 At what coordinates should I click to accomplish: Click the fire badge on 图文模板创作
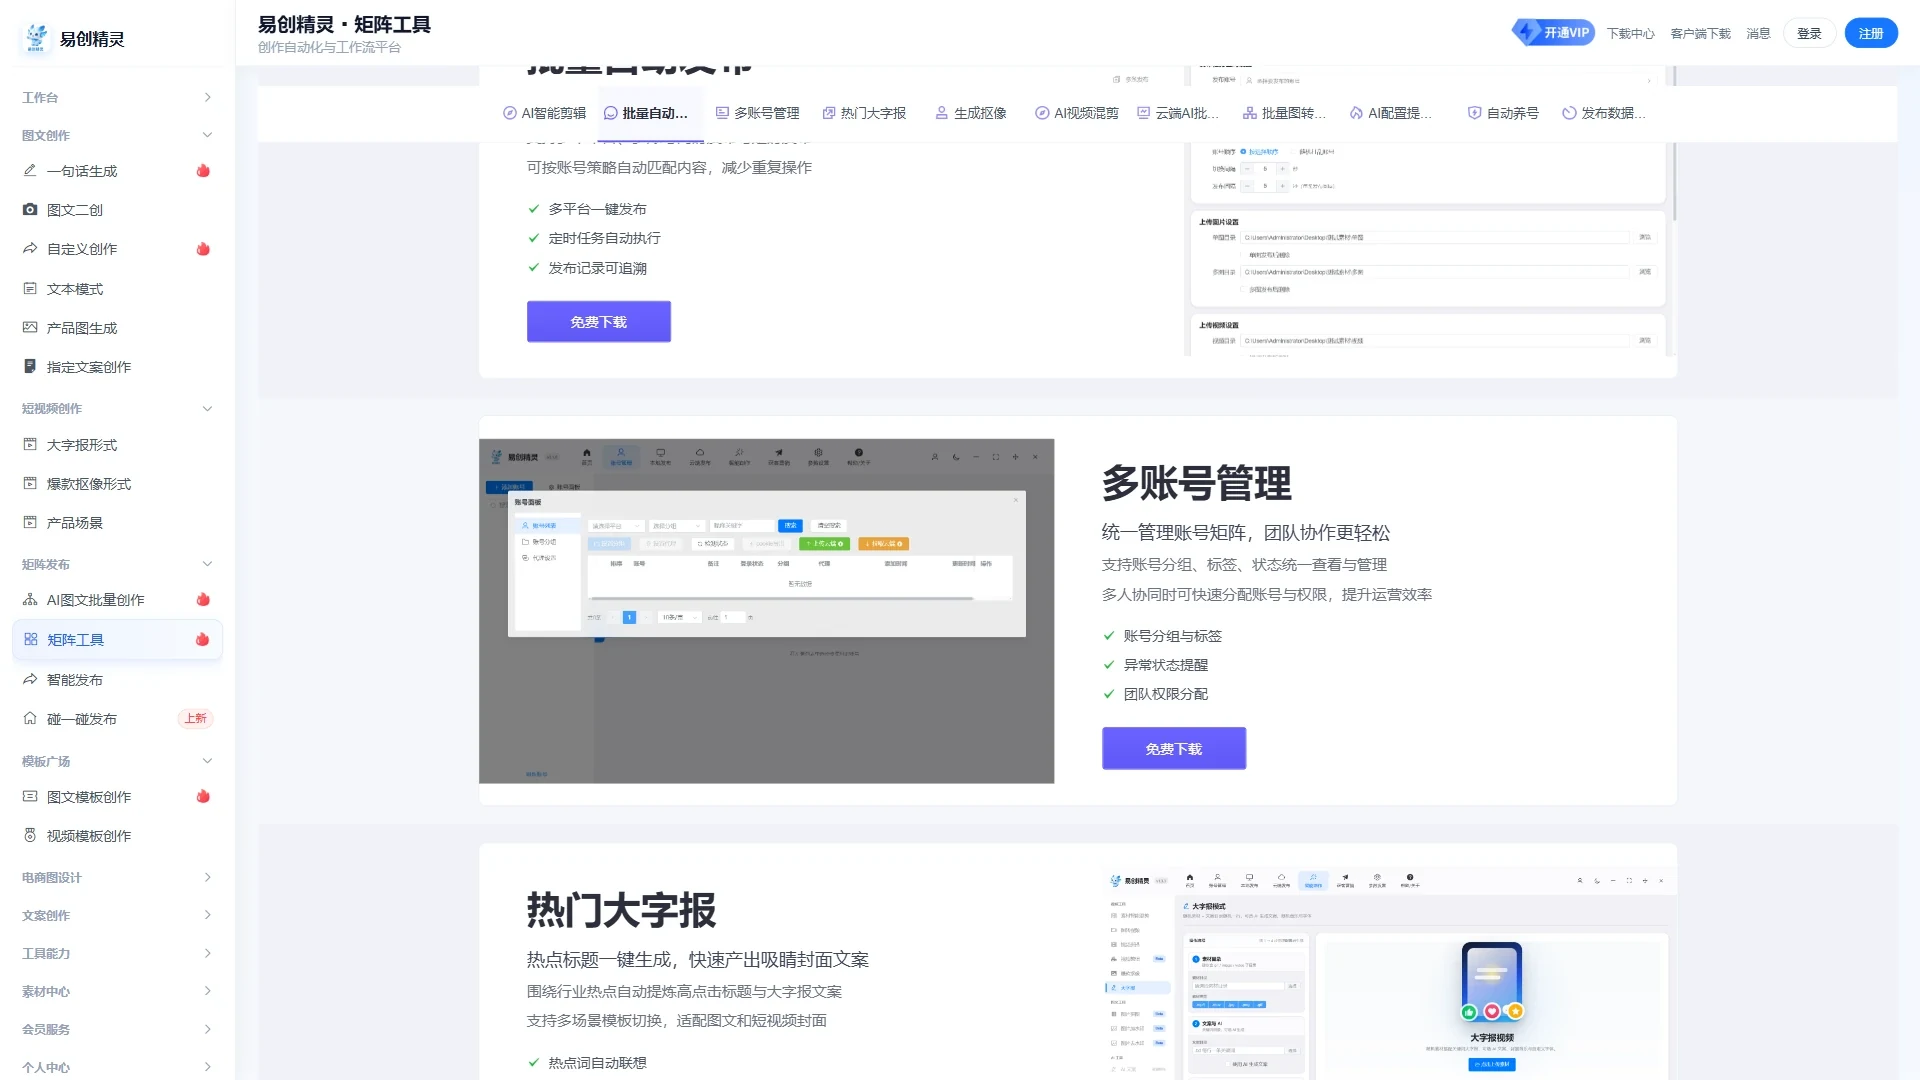203,797
